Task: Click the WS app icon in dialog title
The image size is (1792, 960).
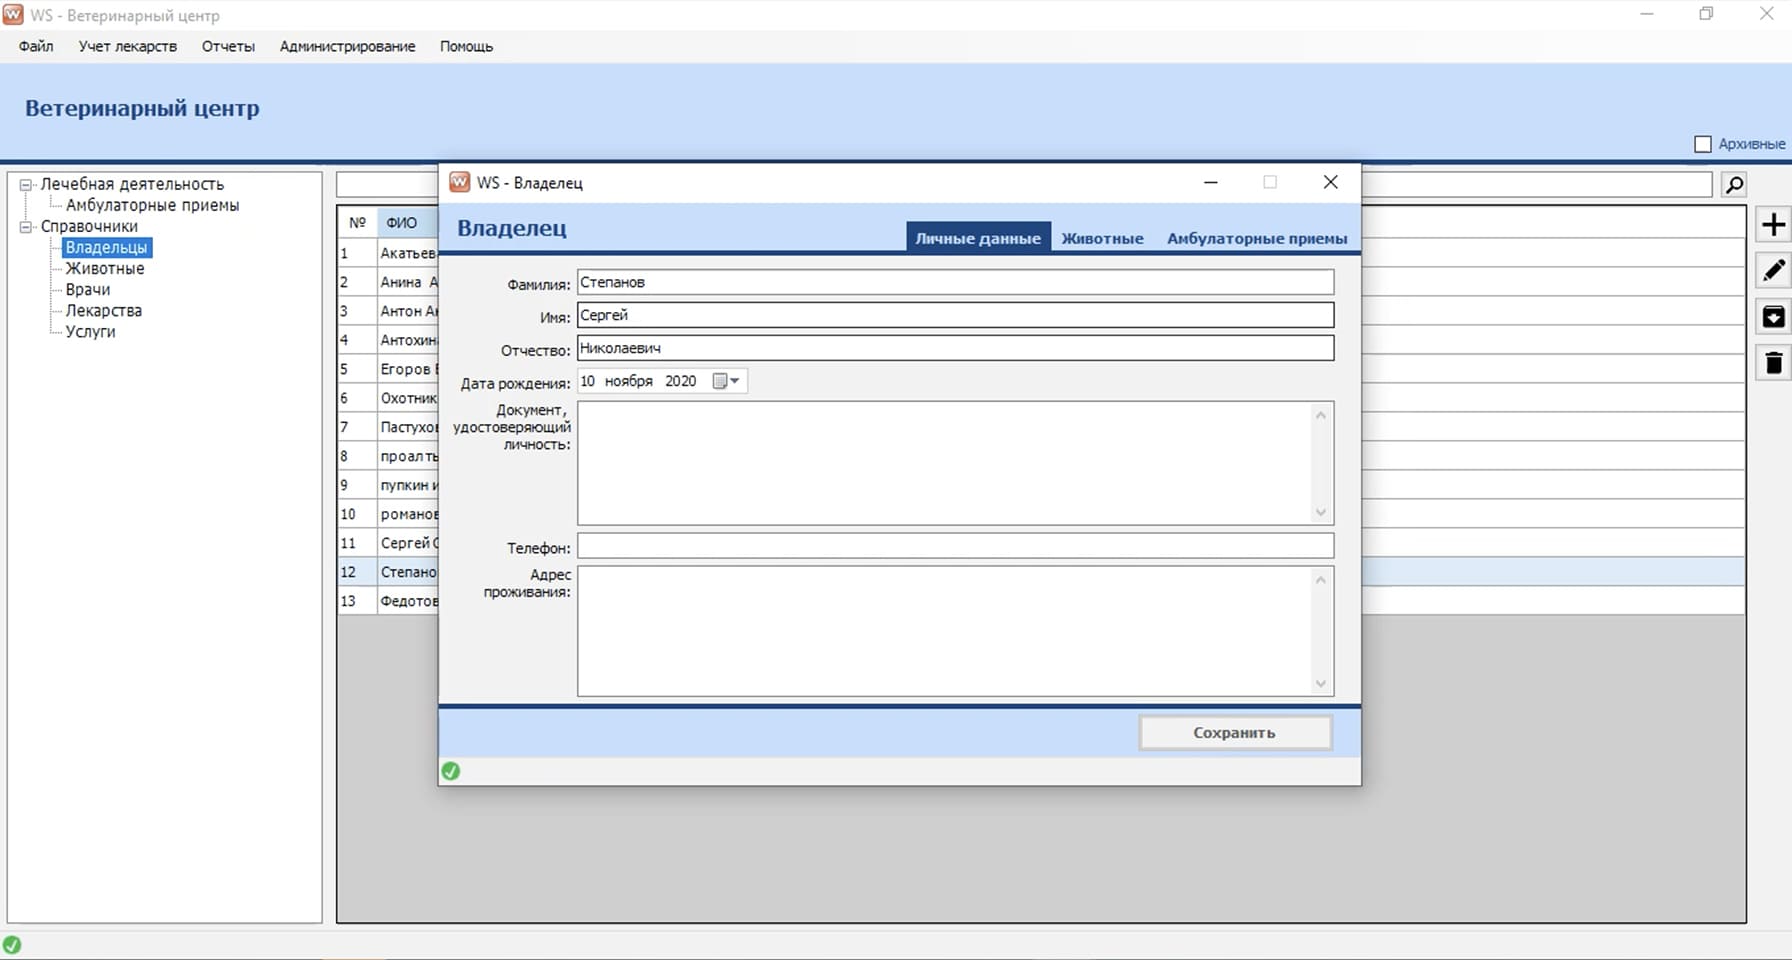Action: pos(460,182)
